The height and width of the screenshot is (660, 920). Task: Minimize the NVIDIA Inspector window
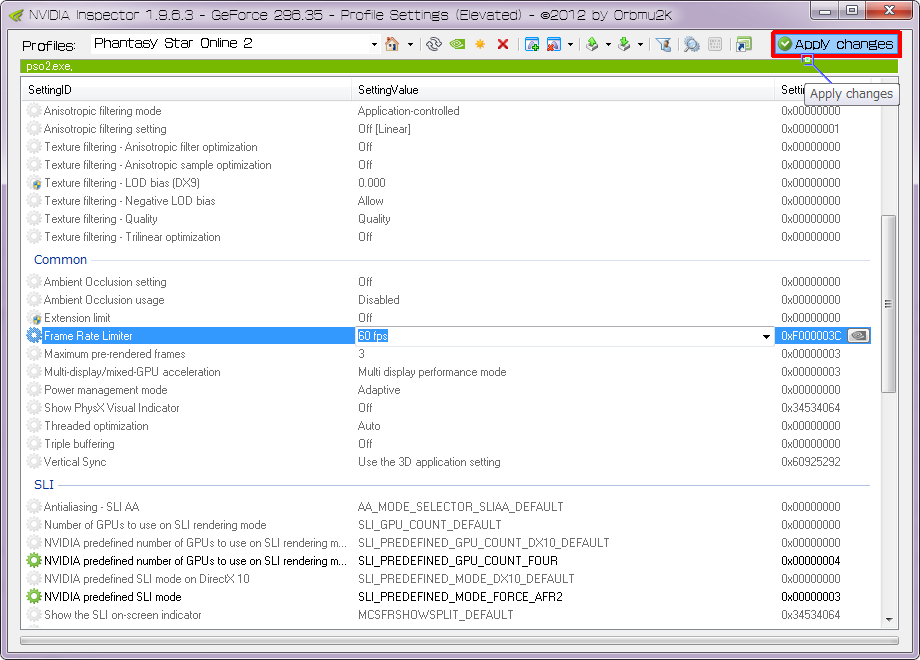point(824,10)
